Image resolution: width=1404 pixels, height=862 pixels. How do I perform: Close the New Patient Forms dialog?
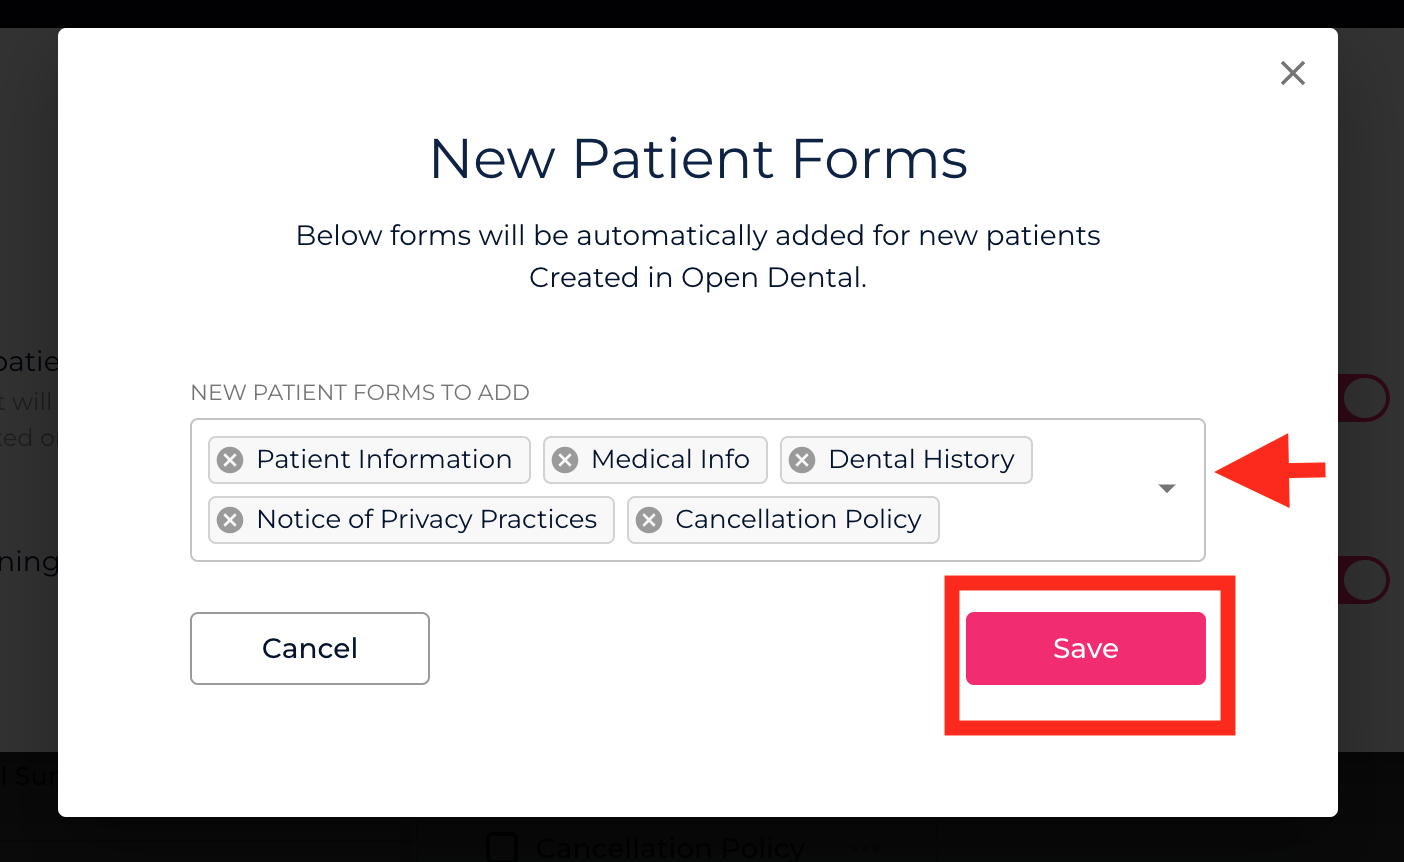tap(1293, 73)
